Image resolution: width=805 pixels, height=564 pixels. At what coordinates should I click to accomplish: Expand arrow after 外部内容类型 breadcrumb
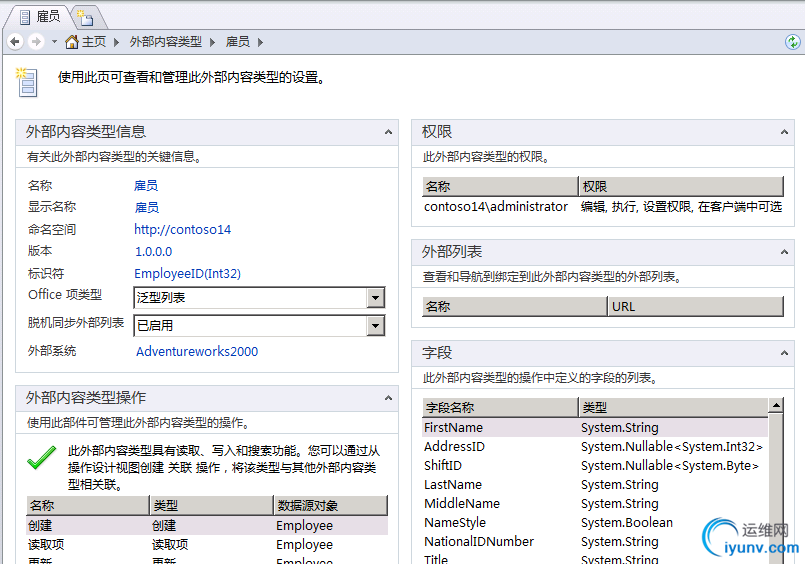(x=212, y=42)
